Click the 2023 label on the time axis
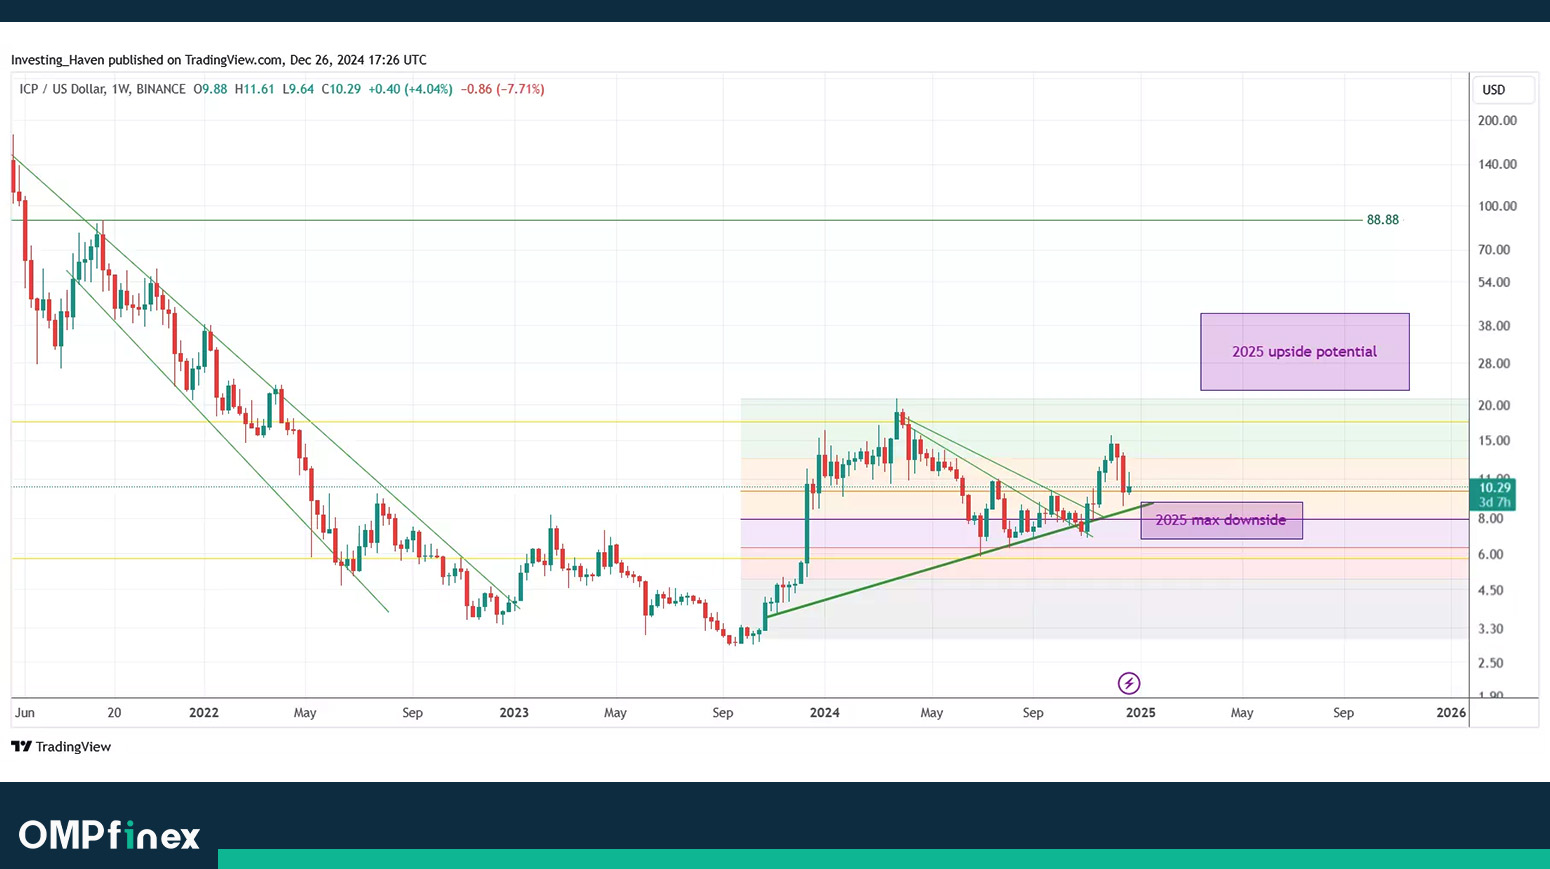 click(x=514, y=713)
